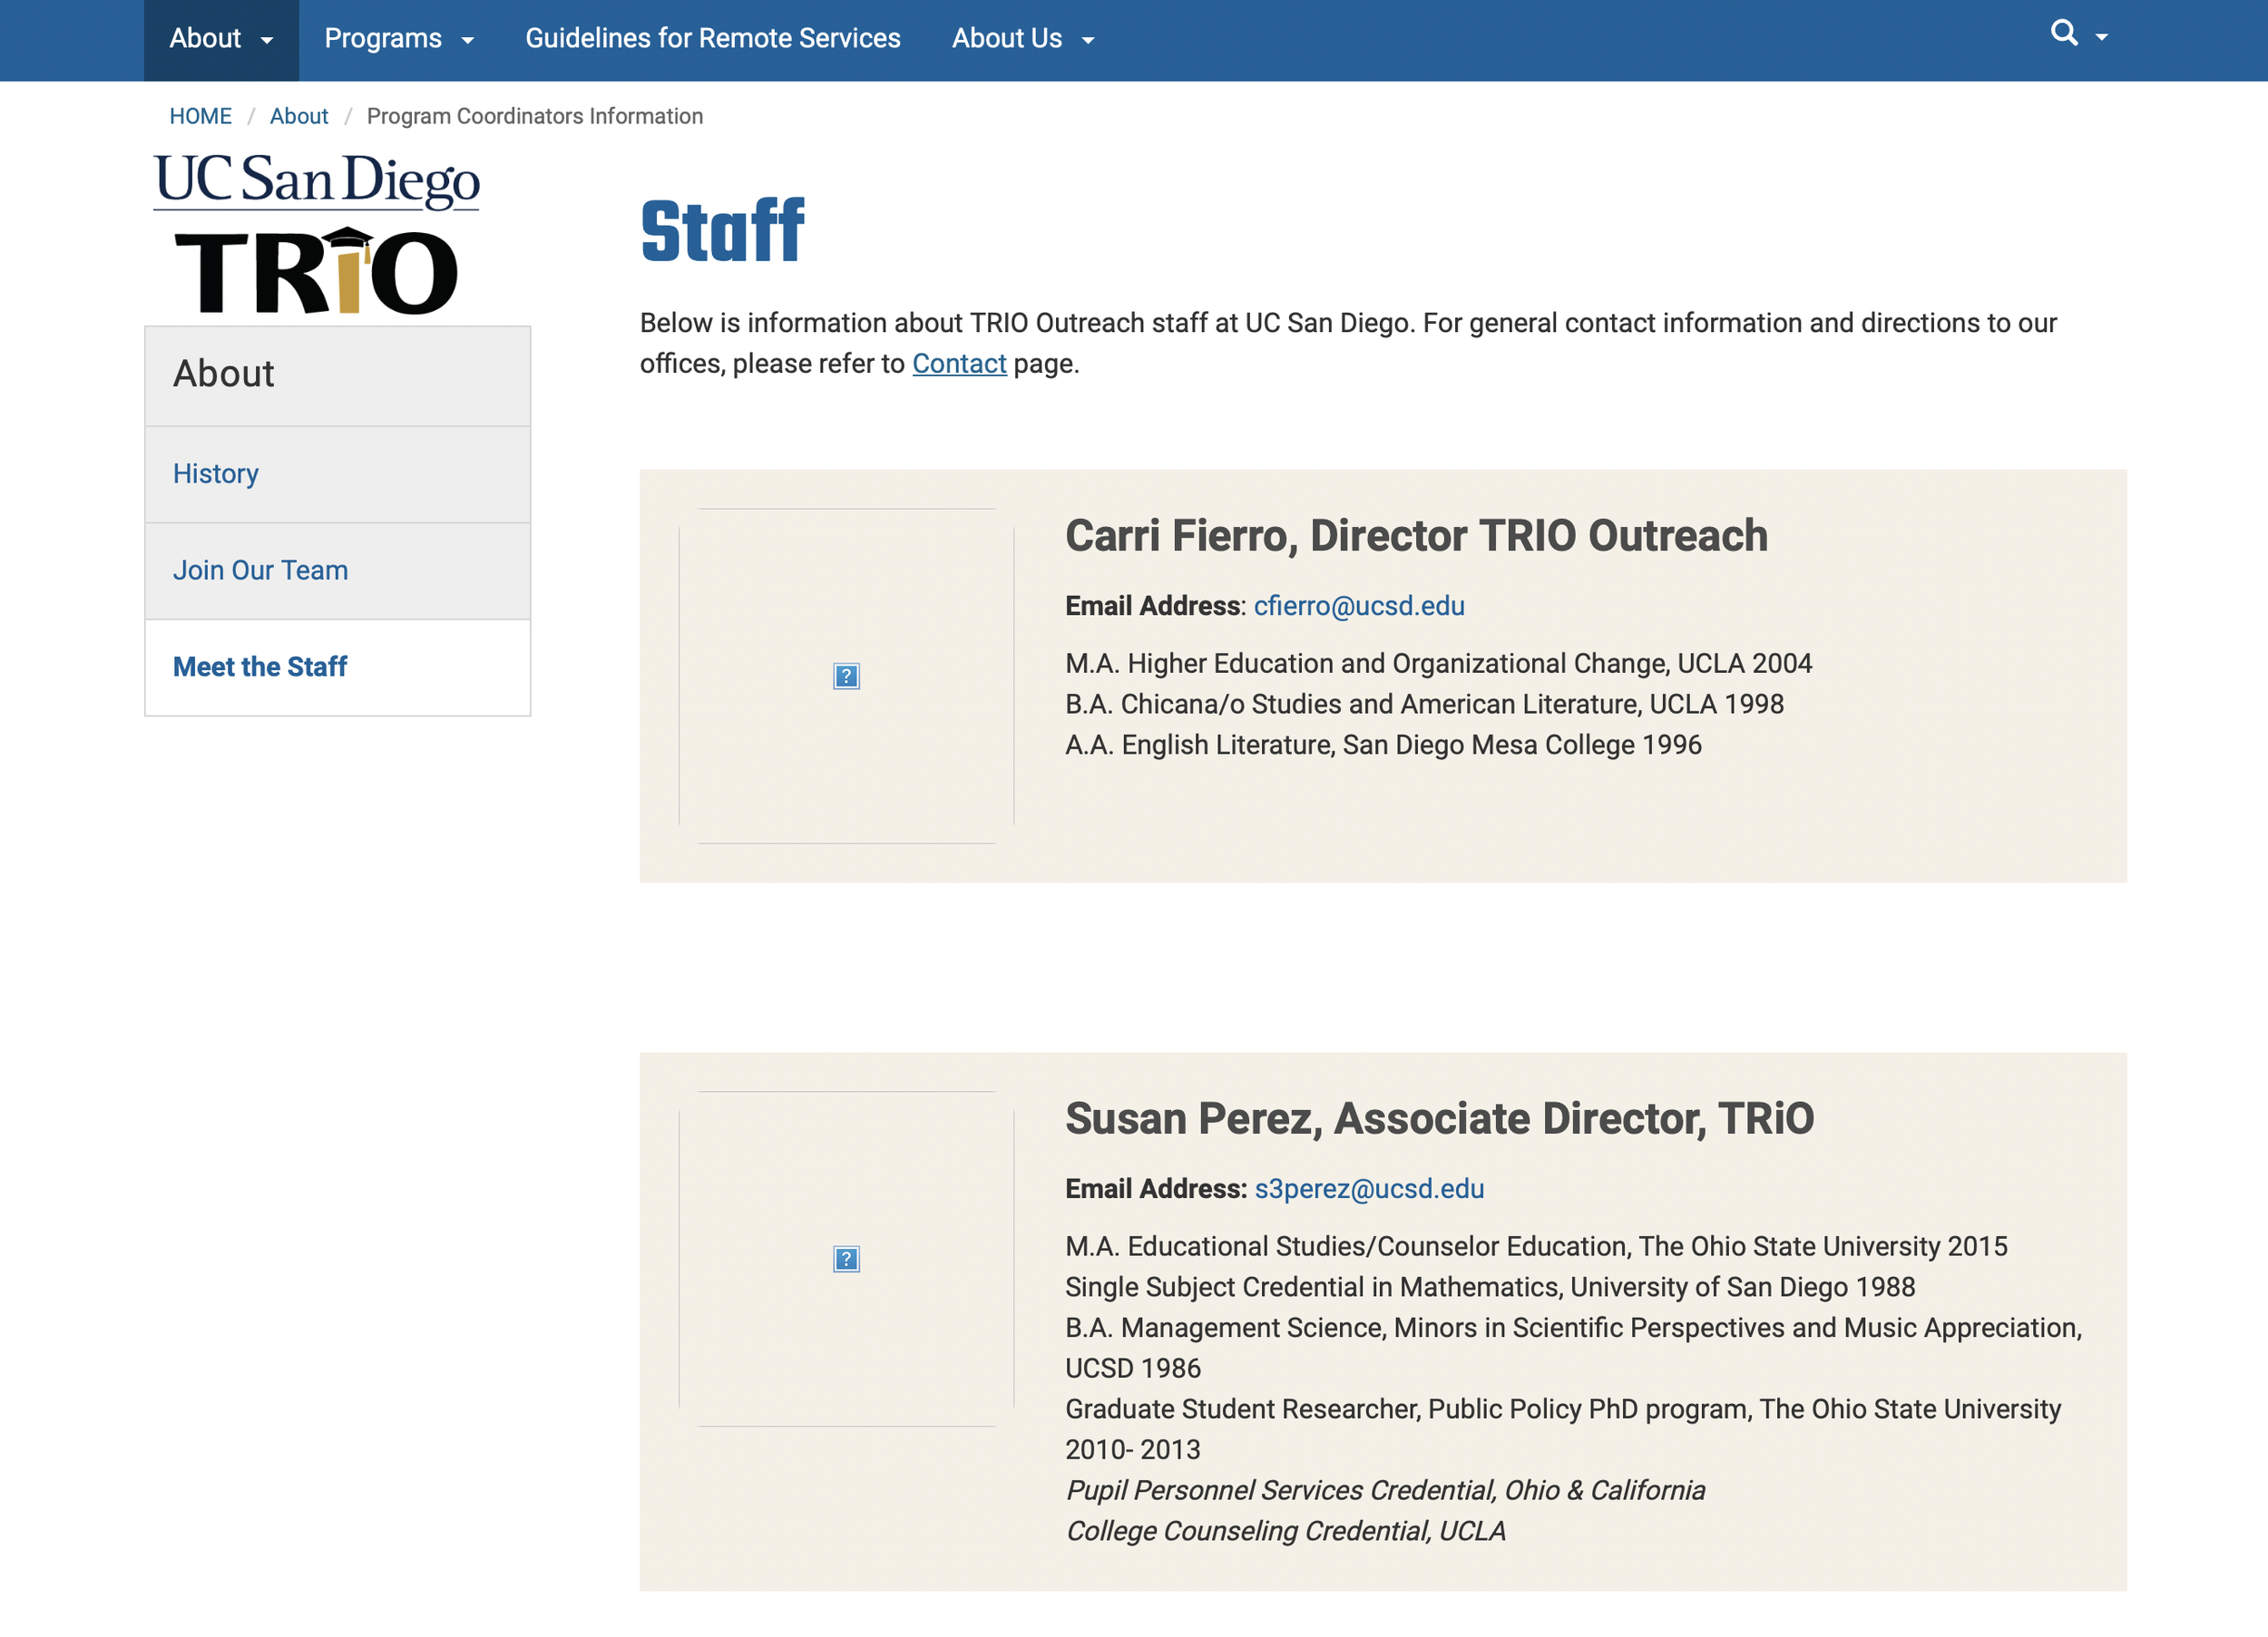Expand the Programs navigation menu
The width and height of the screenshot is (2268, 1637).
(x=398, y=39)
